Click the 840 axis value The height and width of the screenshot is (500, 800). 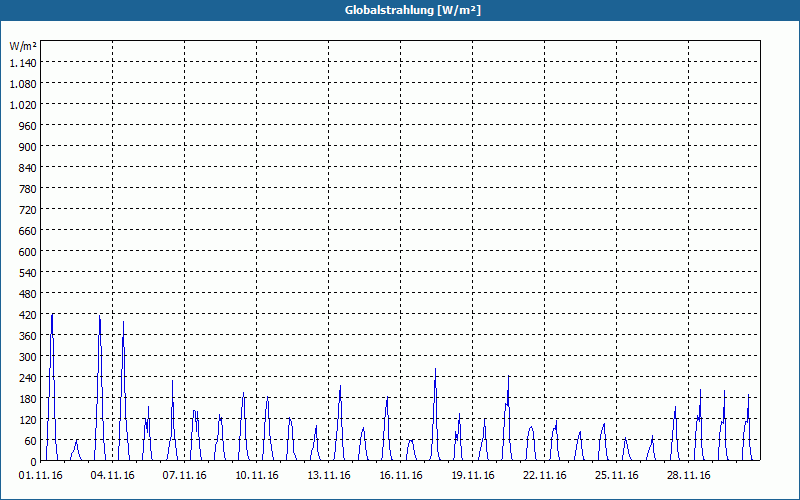tap(28, 168)
